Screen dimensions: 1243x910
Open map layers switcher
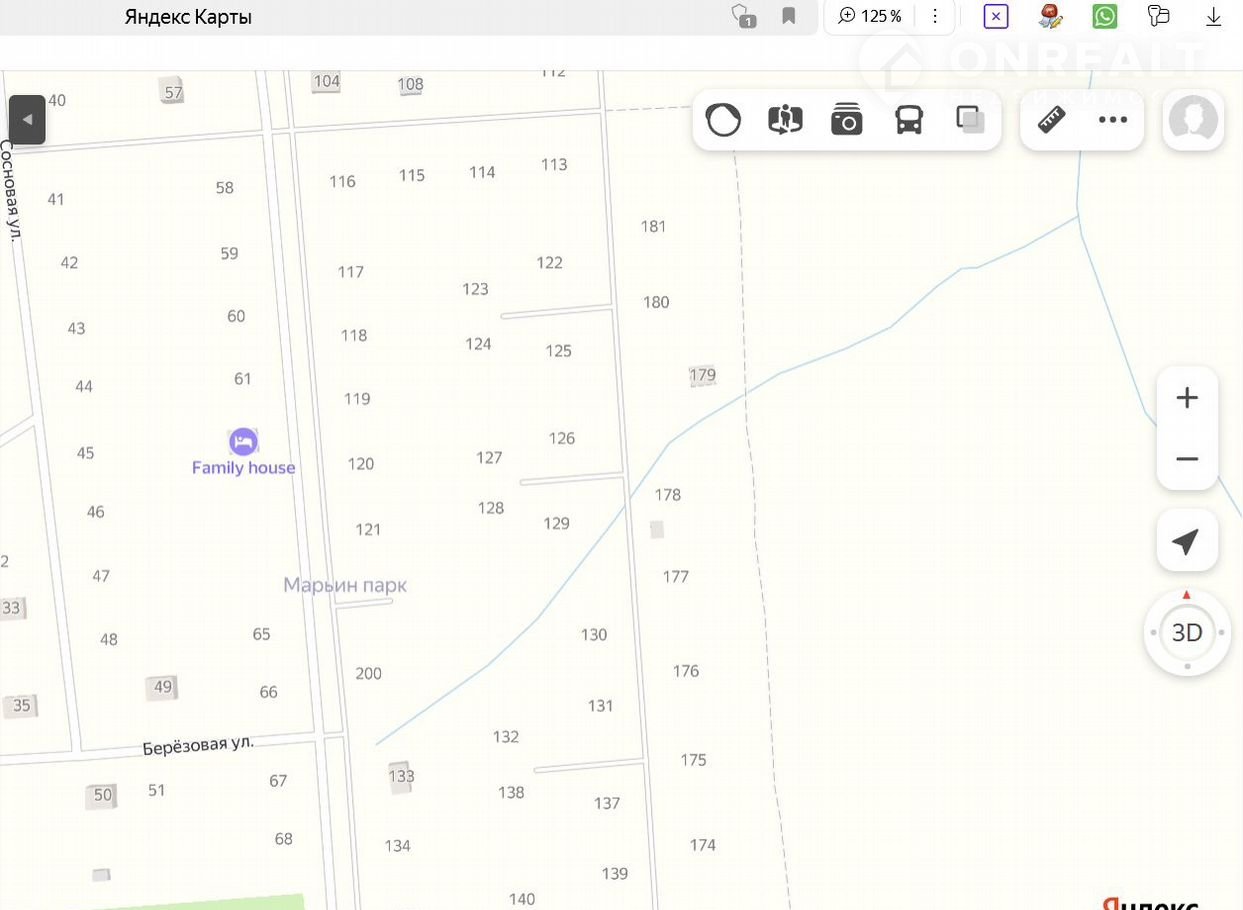pyautogui.click(x=970, y=120)
